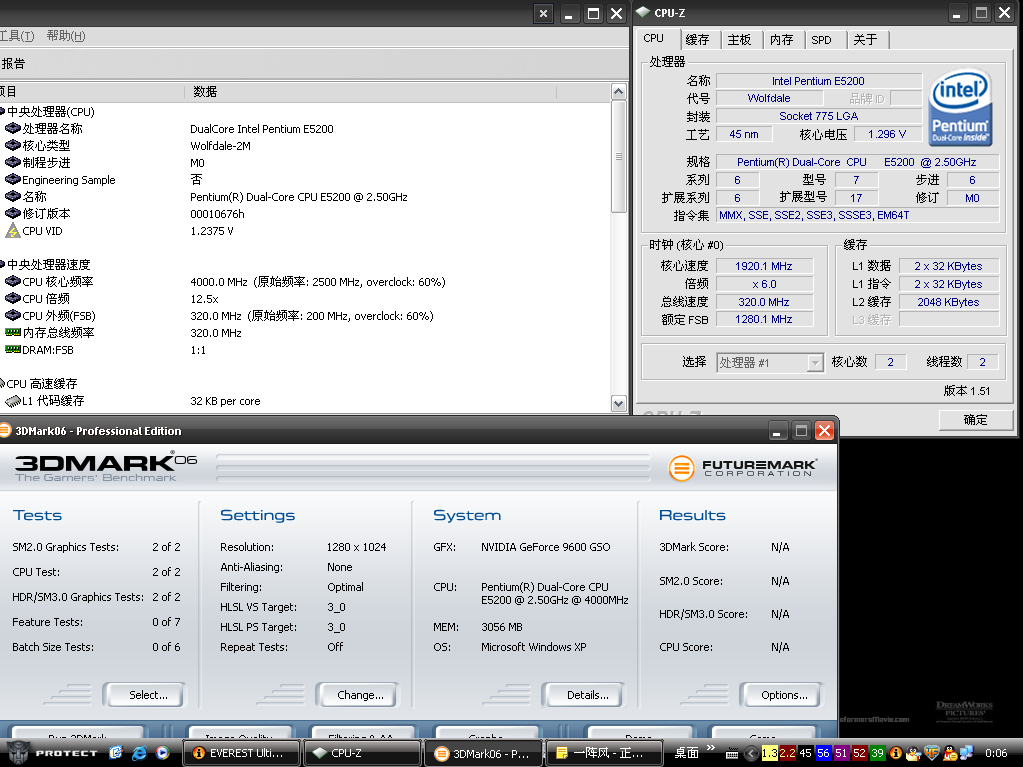
Task: Switch to 3DMark06 taskbar button
Action: click(x=483, y=753)
